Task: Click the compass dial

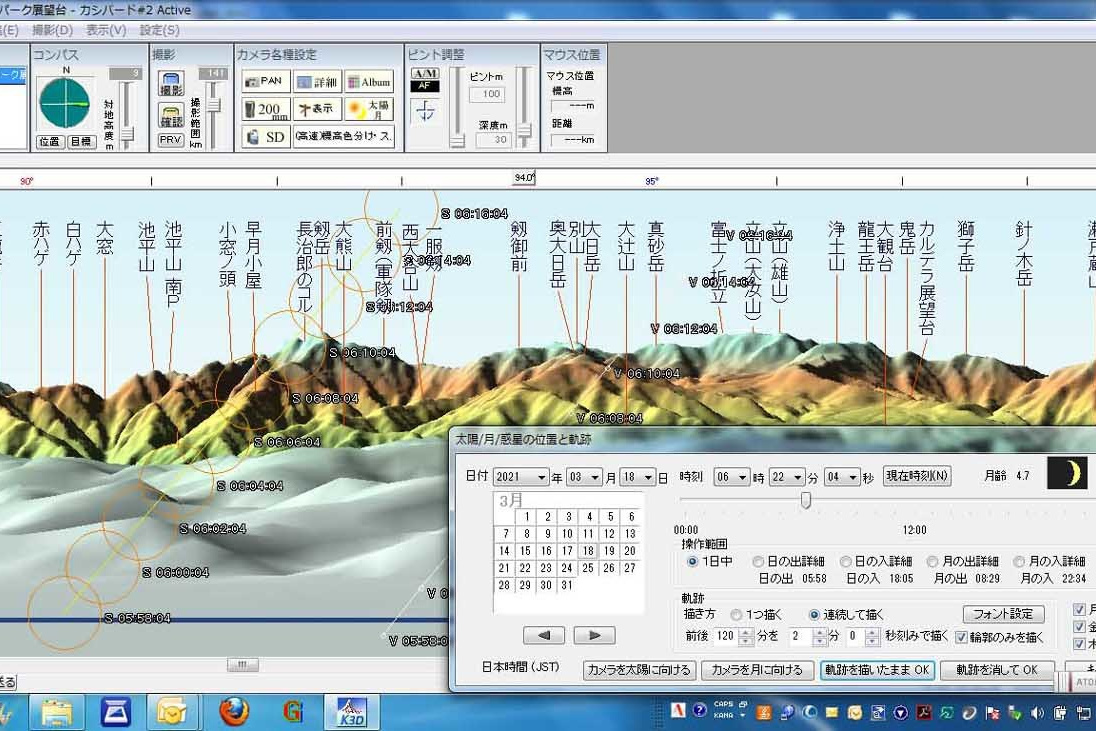Action: click(64, 103)
